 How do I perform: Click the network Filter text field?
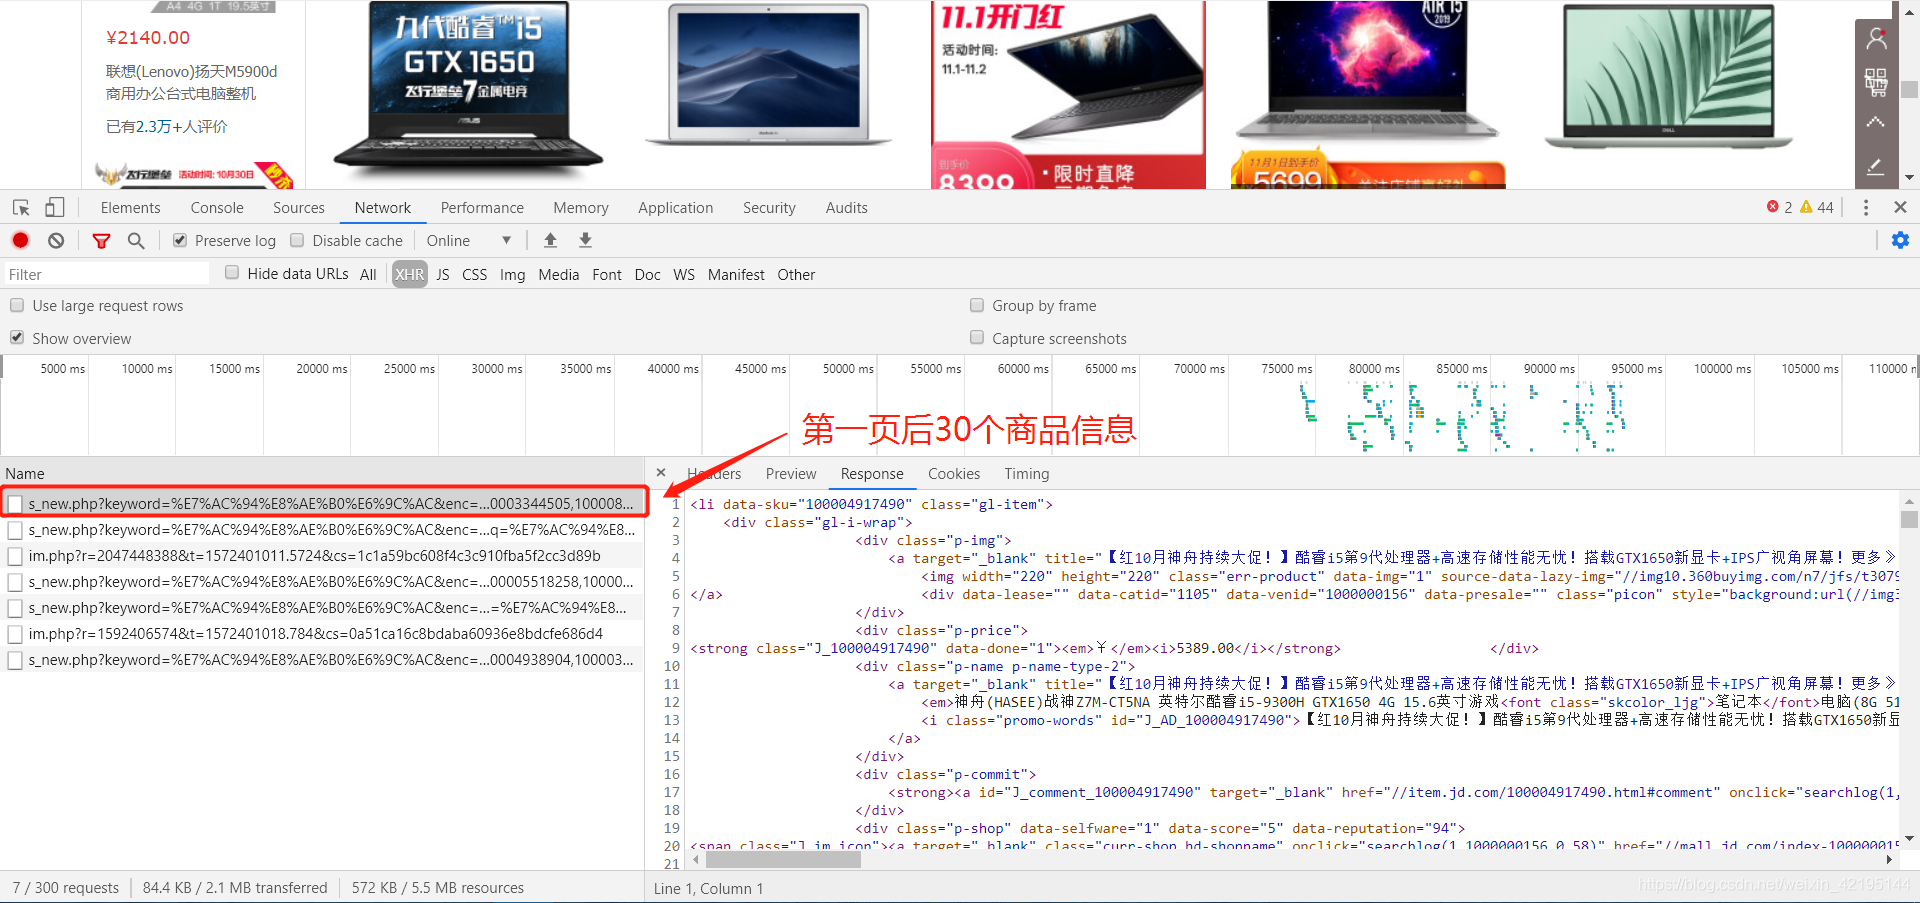click(x=106, y=274)
